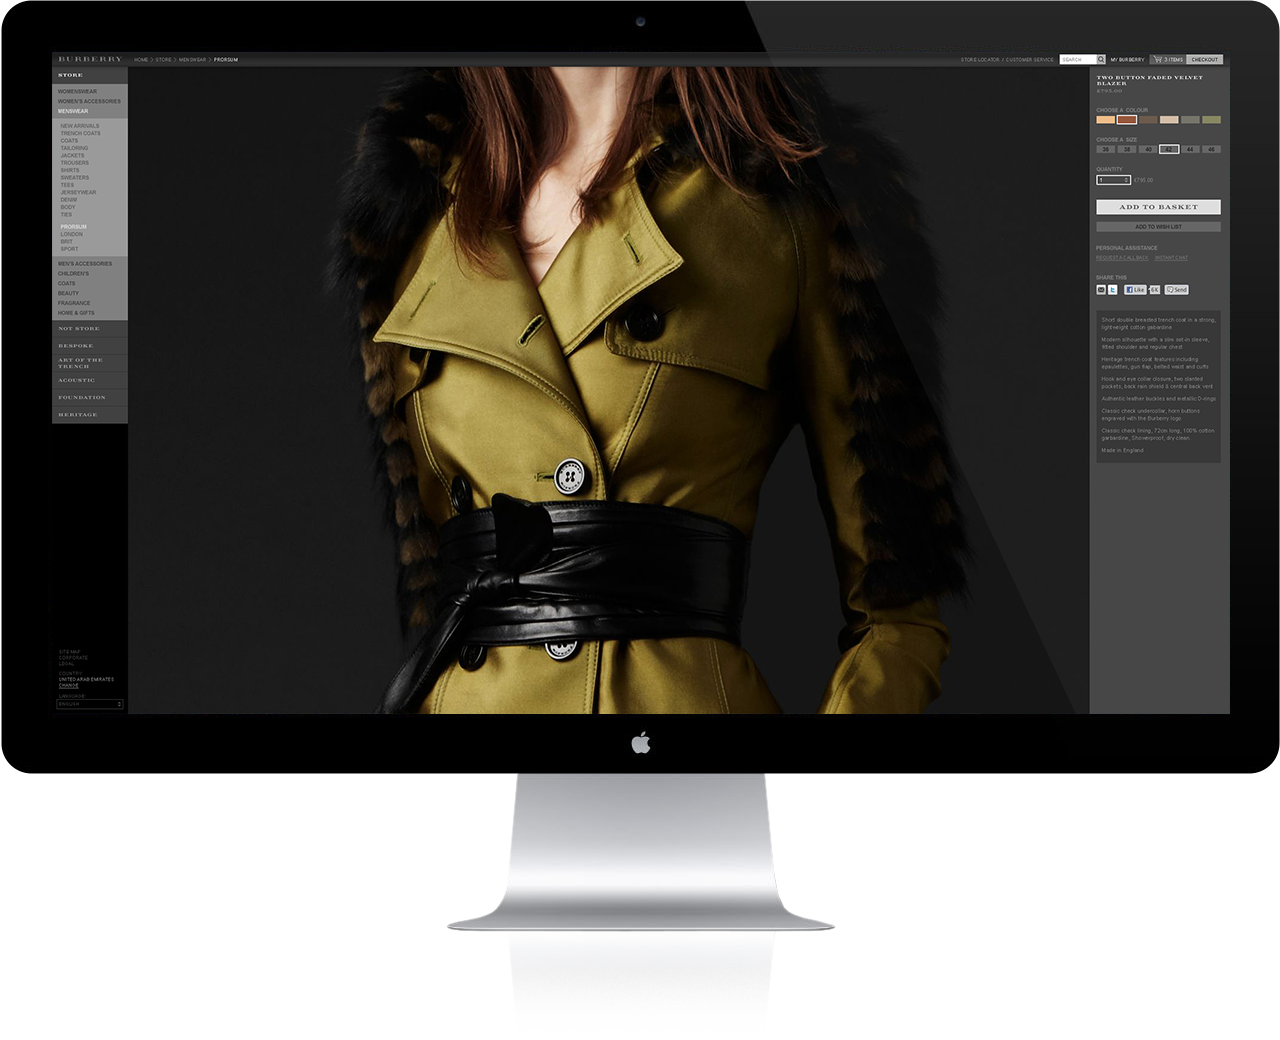
Task: Click the Add to Basket button
Action: (1158, 207)
